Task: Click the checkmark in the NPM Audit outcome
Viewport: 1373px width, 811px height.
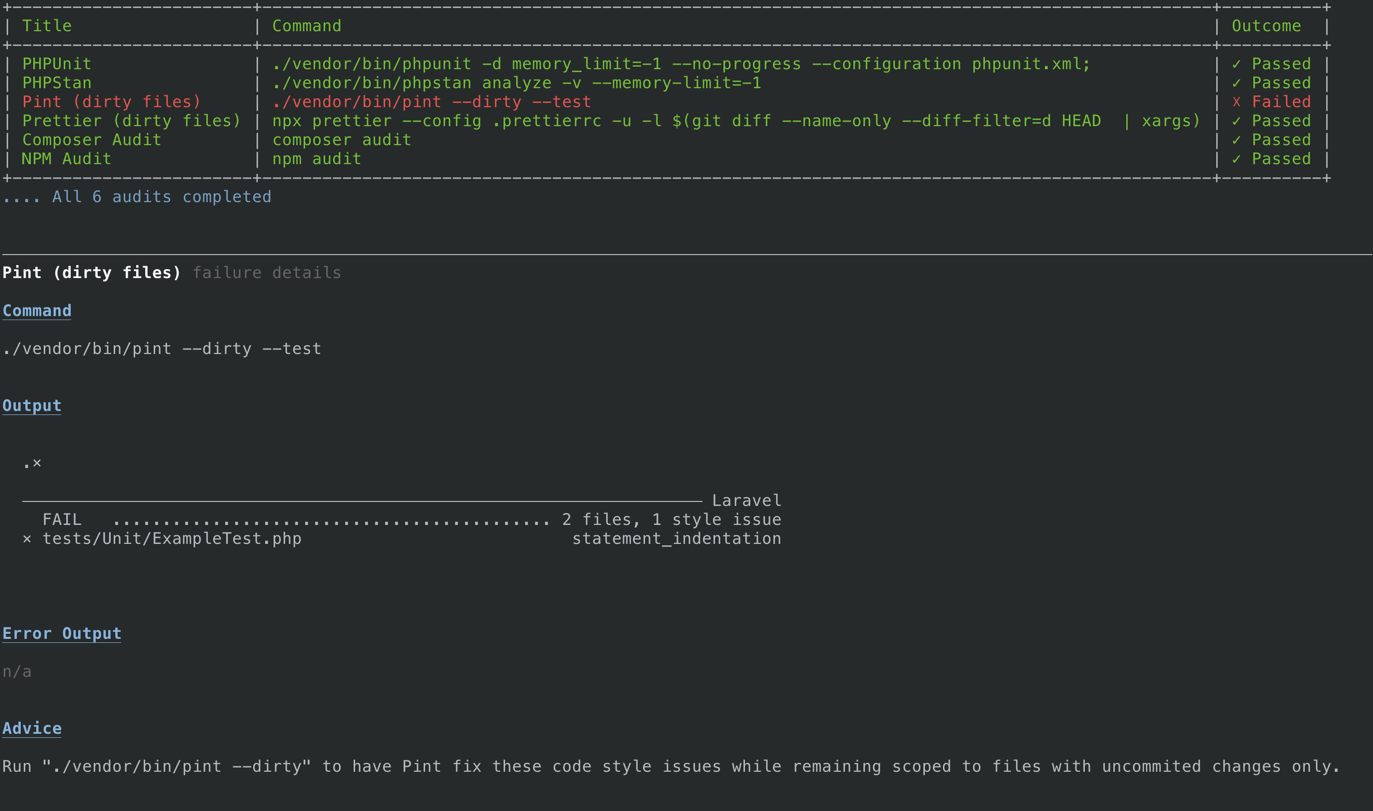Action: coord(1237,159)
